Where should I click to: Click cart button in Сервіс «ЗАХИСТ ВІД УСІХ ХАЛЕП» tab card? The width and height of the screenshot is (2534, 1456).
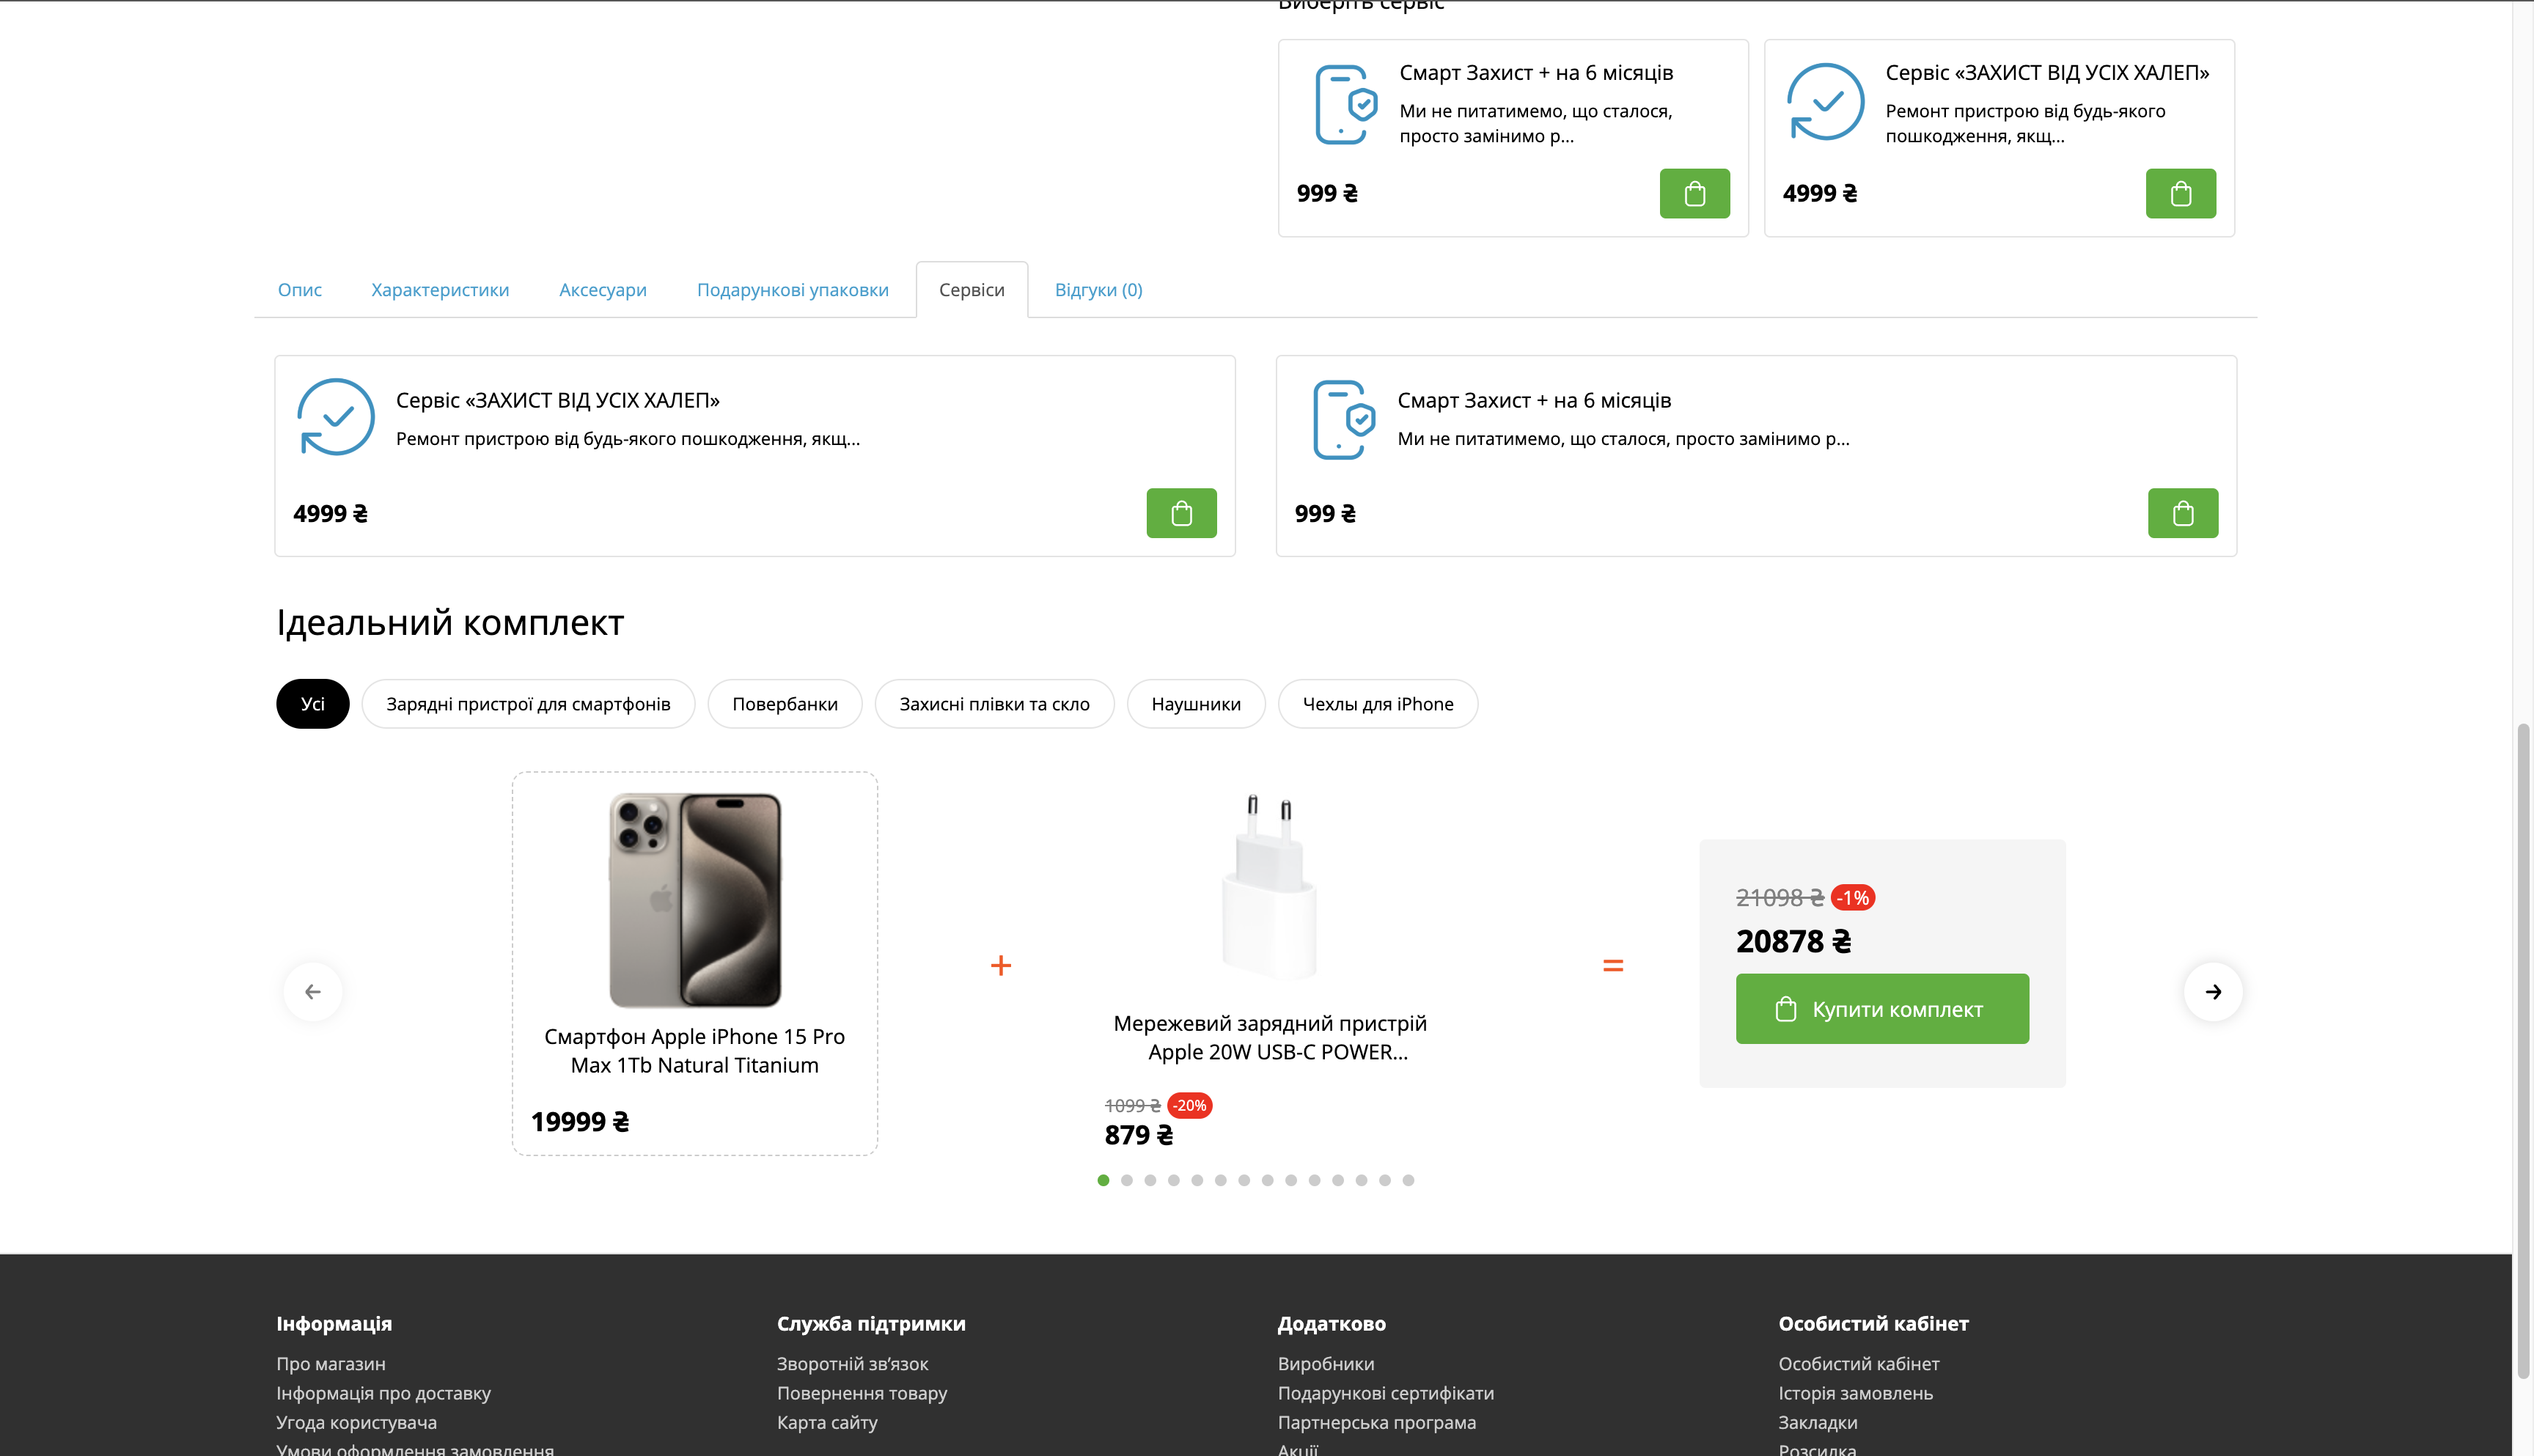coord(1181,513)
